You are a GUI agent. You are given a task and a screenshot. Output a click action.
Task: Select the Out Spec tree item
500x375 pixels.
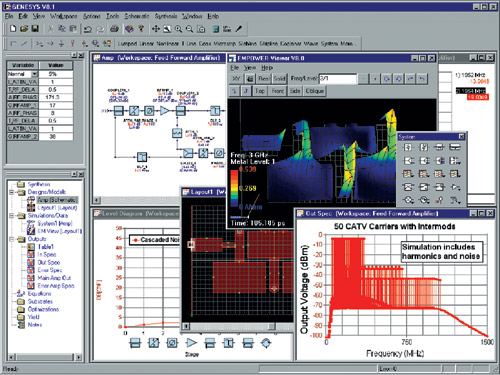[x=49, y=262]
